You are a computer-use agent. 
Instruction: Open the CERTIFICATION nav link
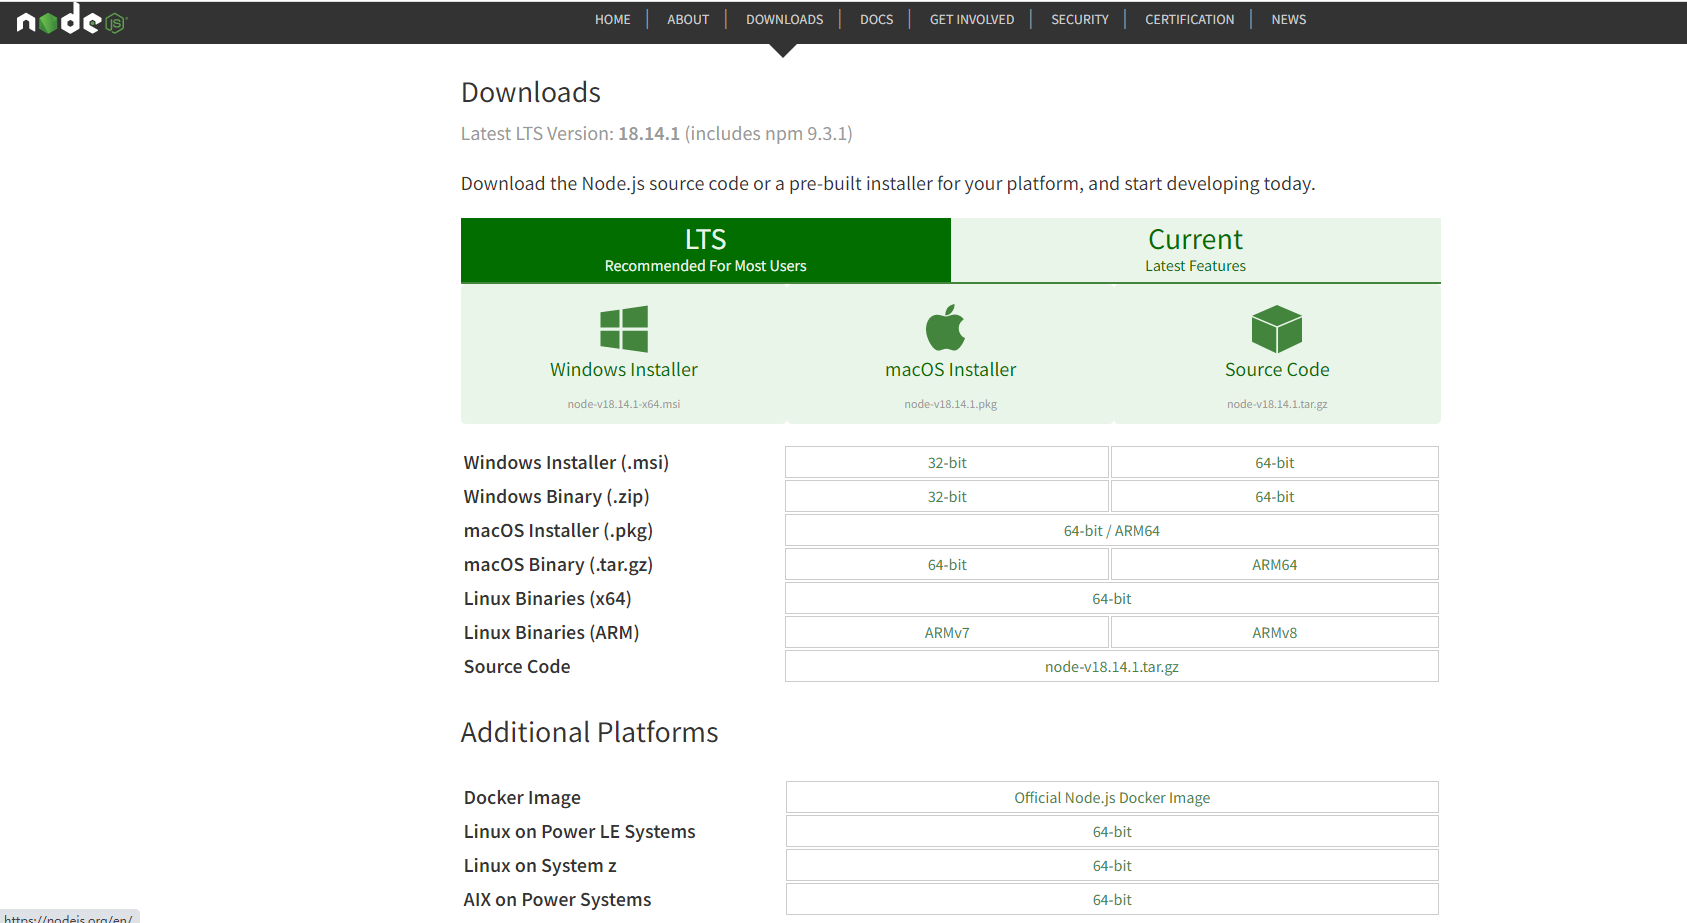pos(1190,19)
